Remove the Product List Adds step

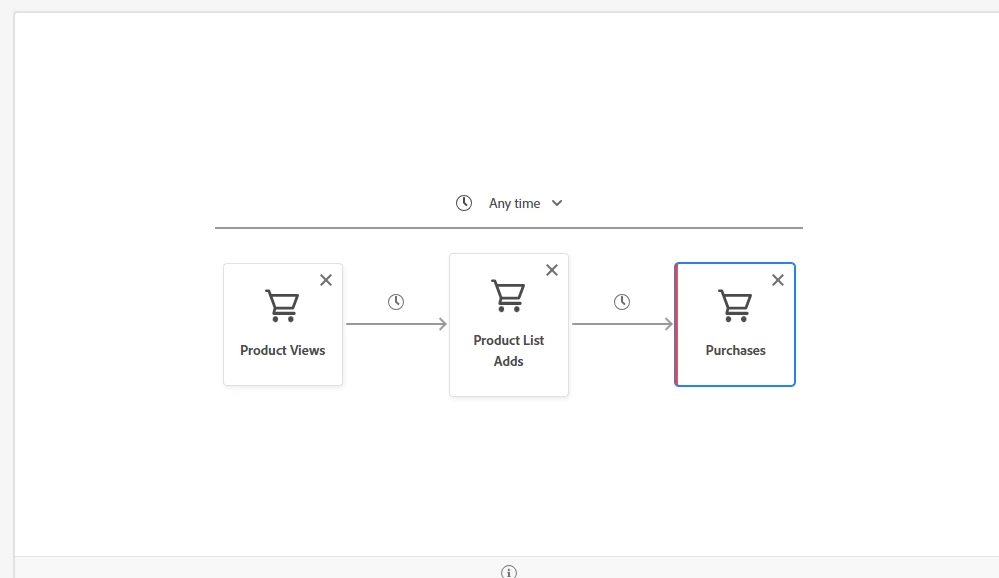[552, 270]
